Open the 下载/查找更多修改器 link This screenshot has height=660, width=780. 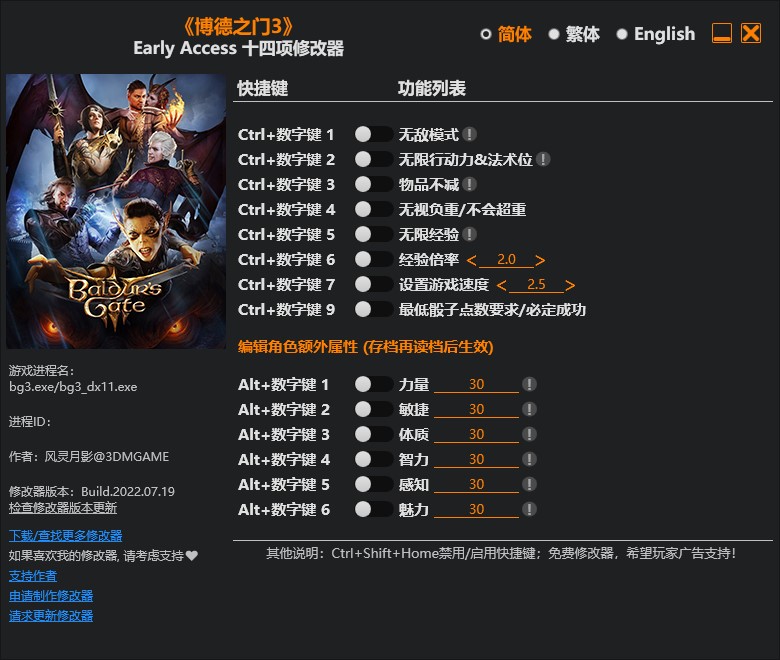coord(66,536)
